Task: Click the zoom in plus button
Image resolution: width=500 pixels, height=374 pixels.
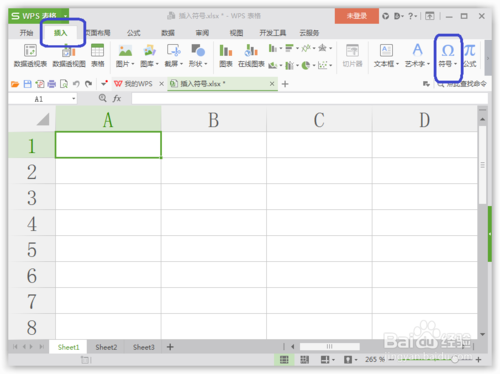Action: click(x=479, y=360)
